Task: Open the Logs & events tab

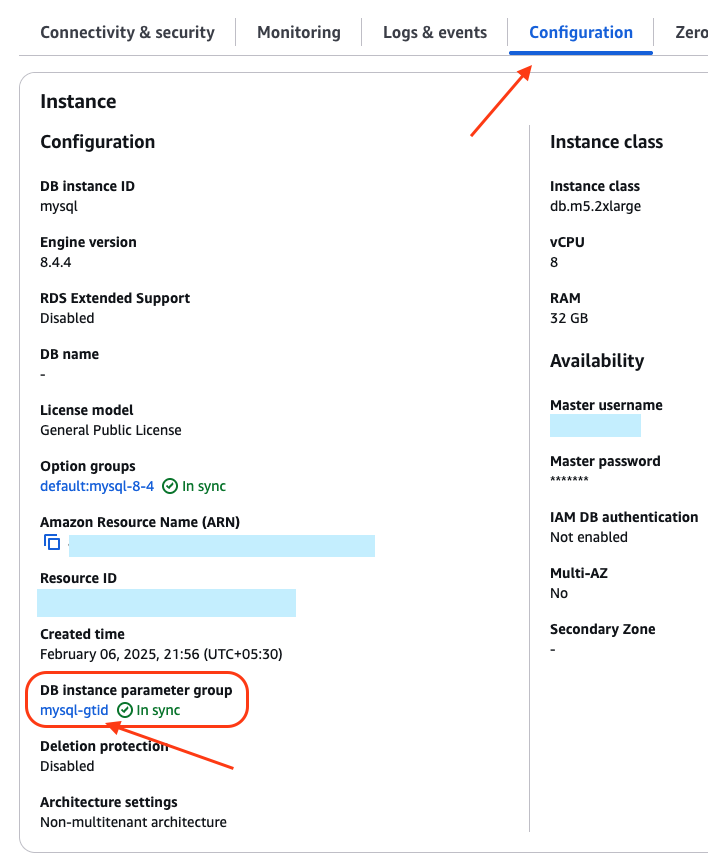Action: coord(434,32)
